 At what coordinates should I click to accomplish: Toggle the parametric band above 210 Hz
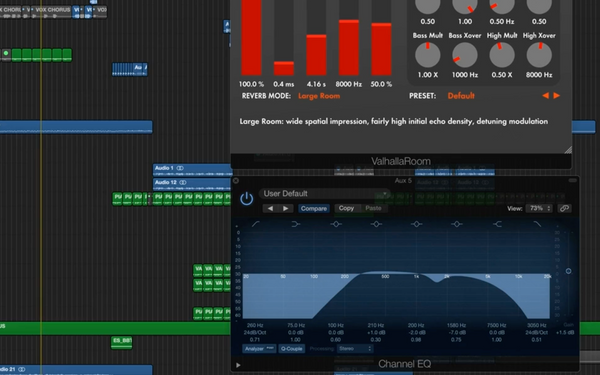[x=376, y=224]
